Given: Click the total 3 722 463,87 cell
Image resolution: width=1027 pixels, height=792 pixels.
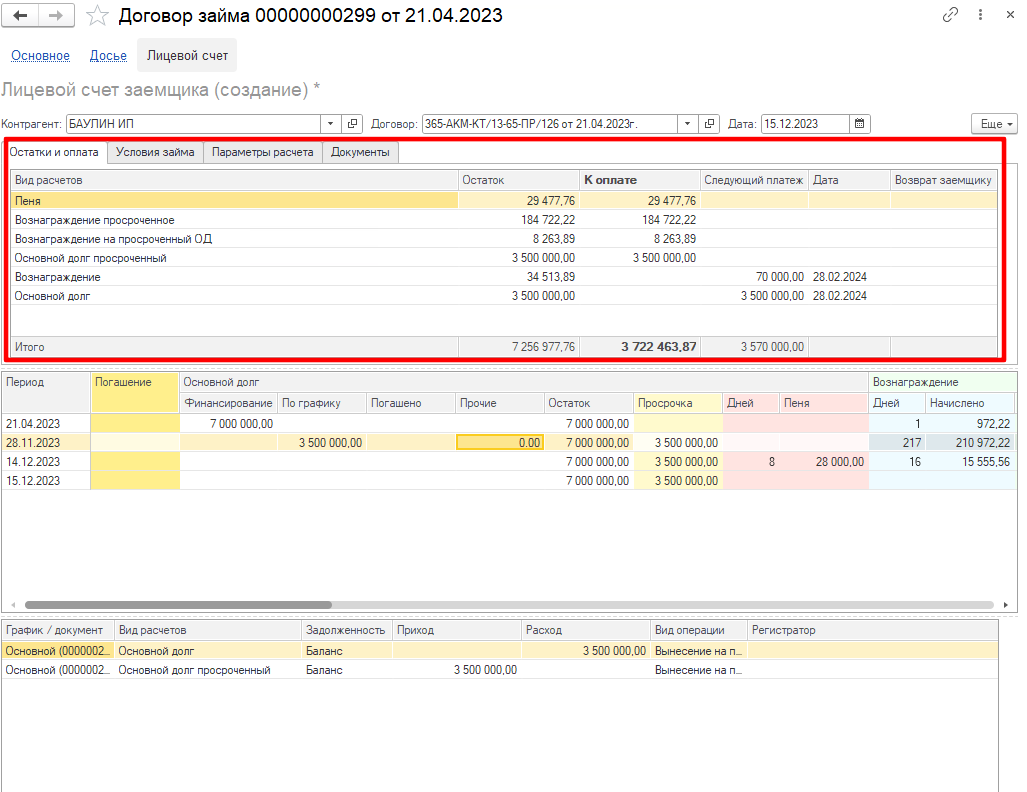Looking at the screenshot, I should 640,347.
